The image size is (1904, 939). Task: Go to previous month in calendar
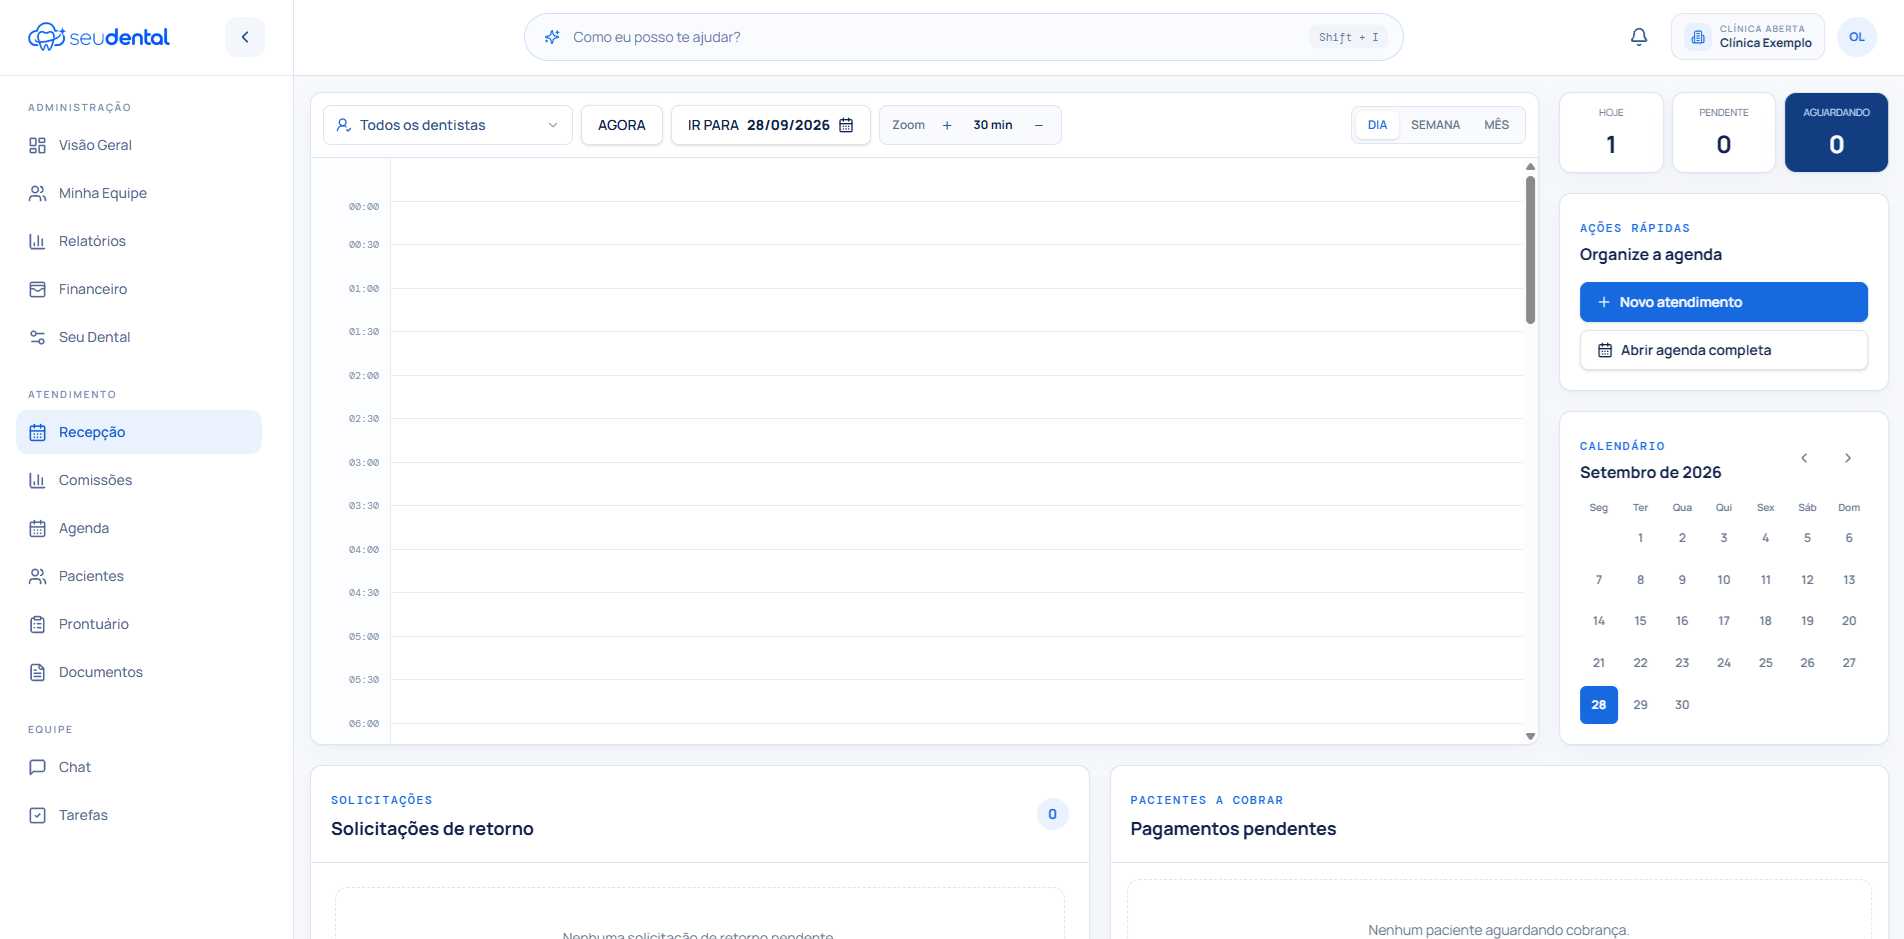1804,458
